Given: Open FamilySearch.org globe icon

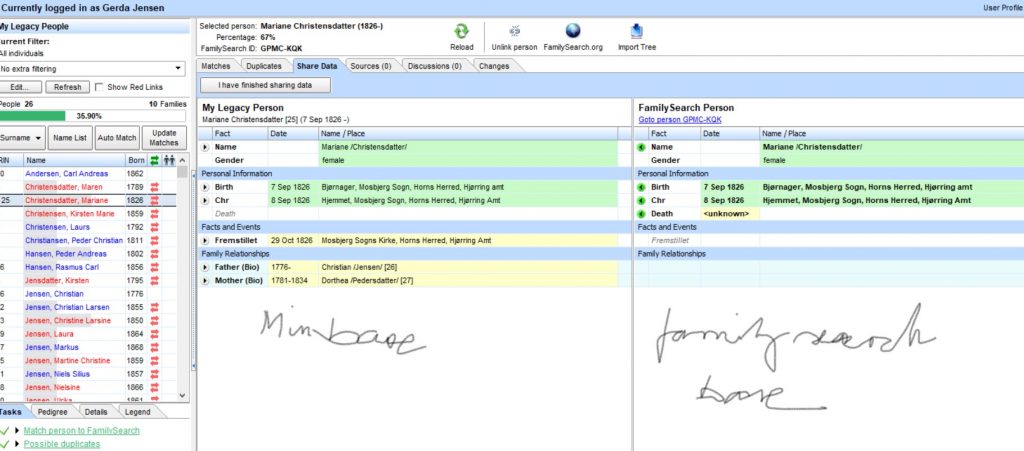Looking at the screenshot, I should [573, 31].
